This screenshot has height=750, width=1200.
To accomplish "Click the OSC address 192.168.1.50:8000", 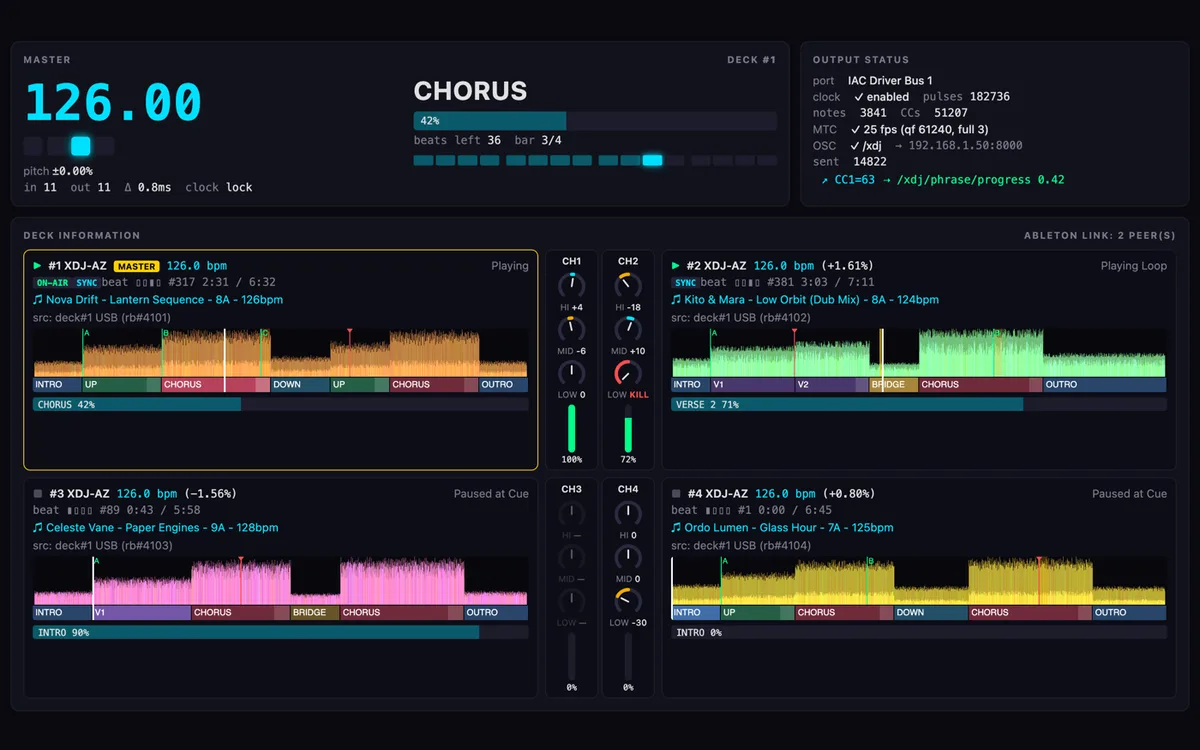I will (966, 146).
